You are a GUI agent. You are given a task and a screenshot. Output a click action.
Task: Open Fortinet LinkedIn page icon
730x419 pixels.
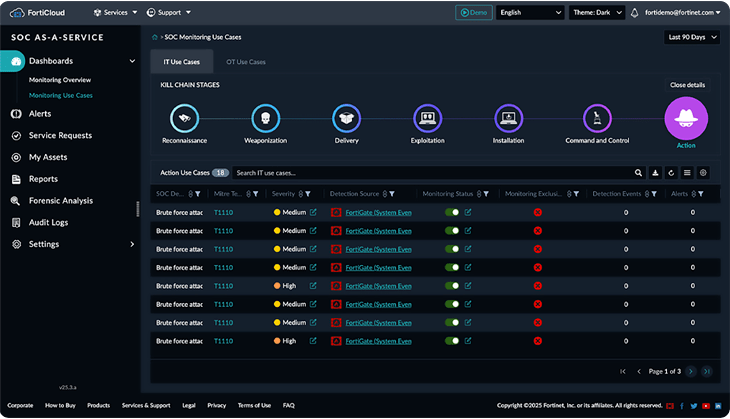(x=718, y=406)
